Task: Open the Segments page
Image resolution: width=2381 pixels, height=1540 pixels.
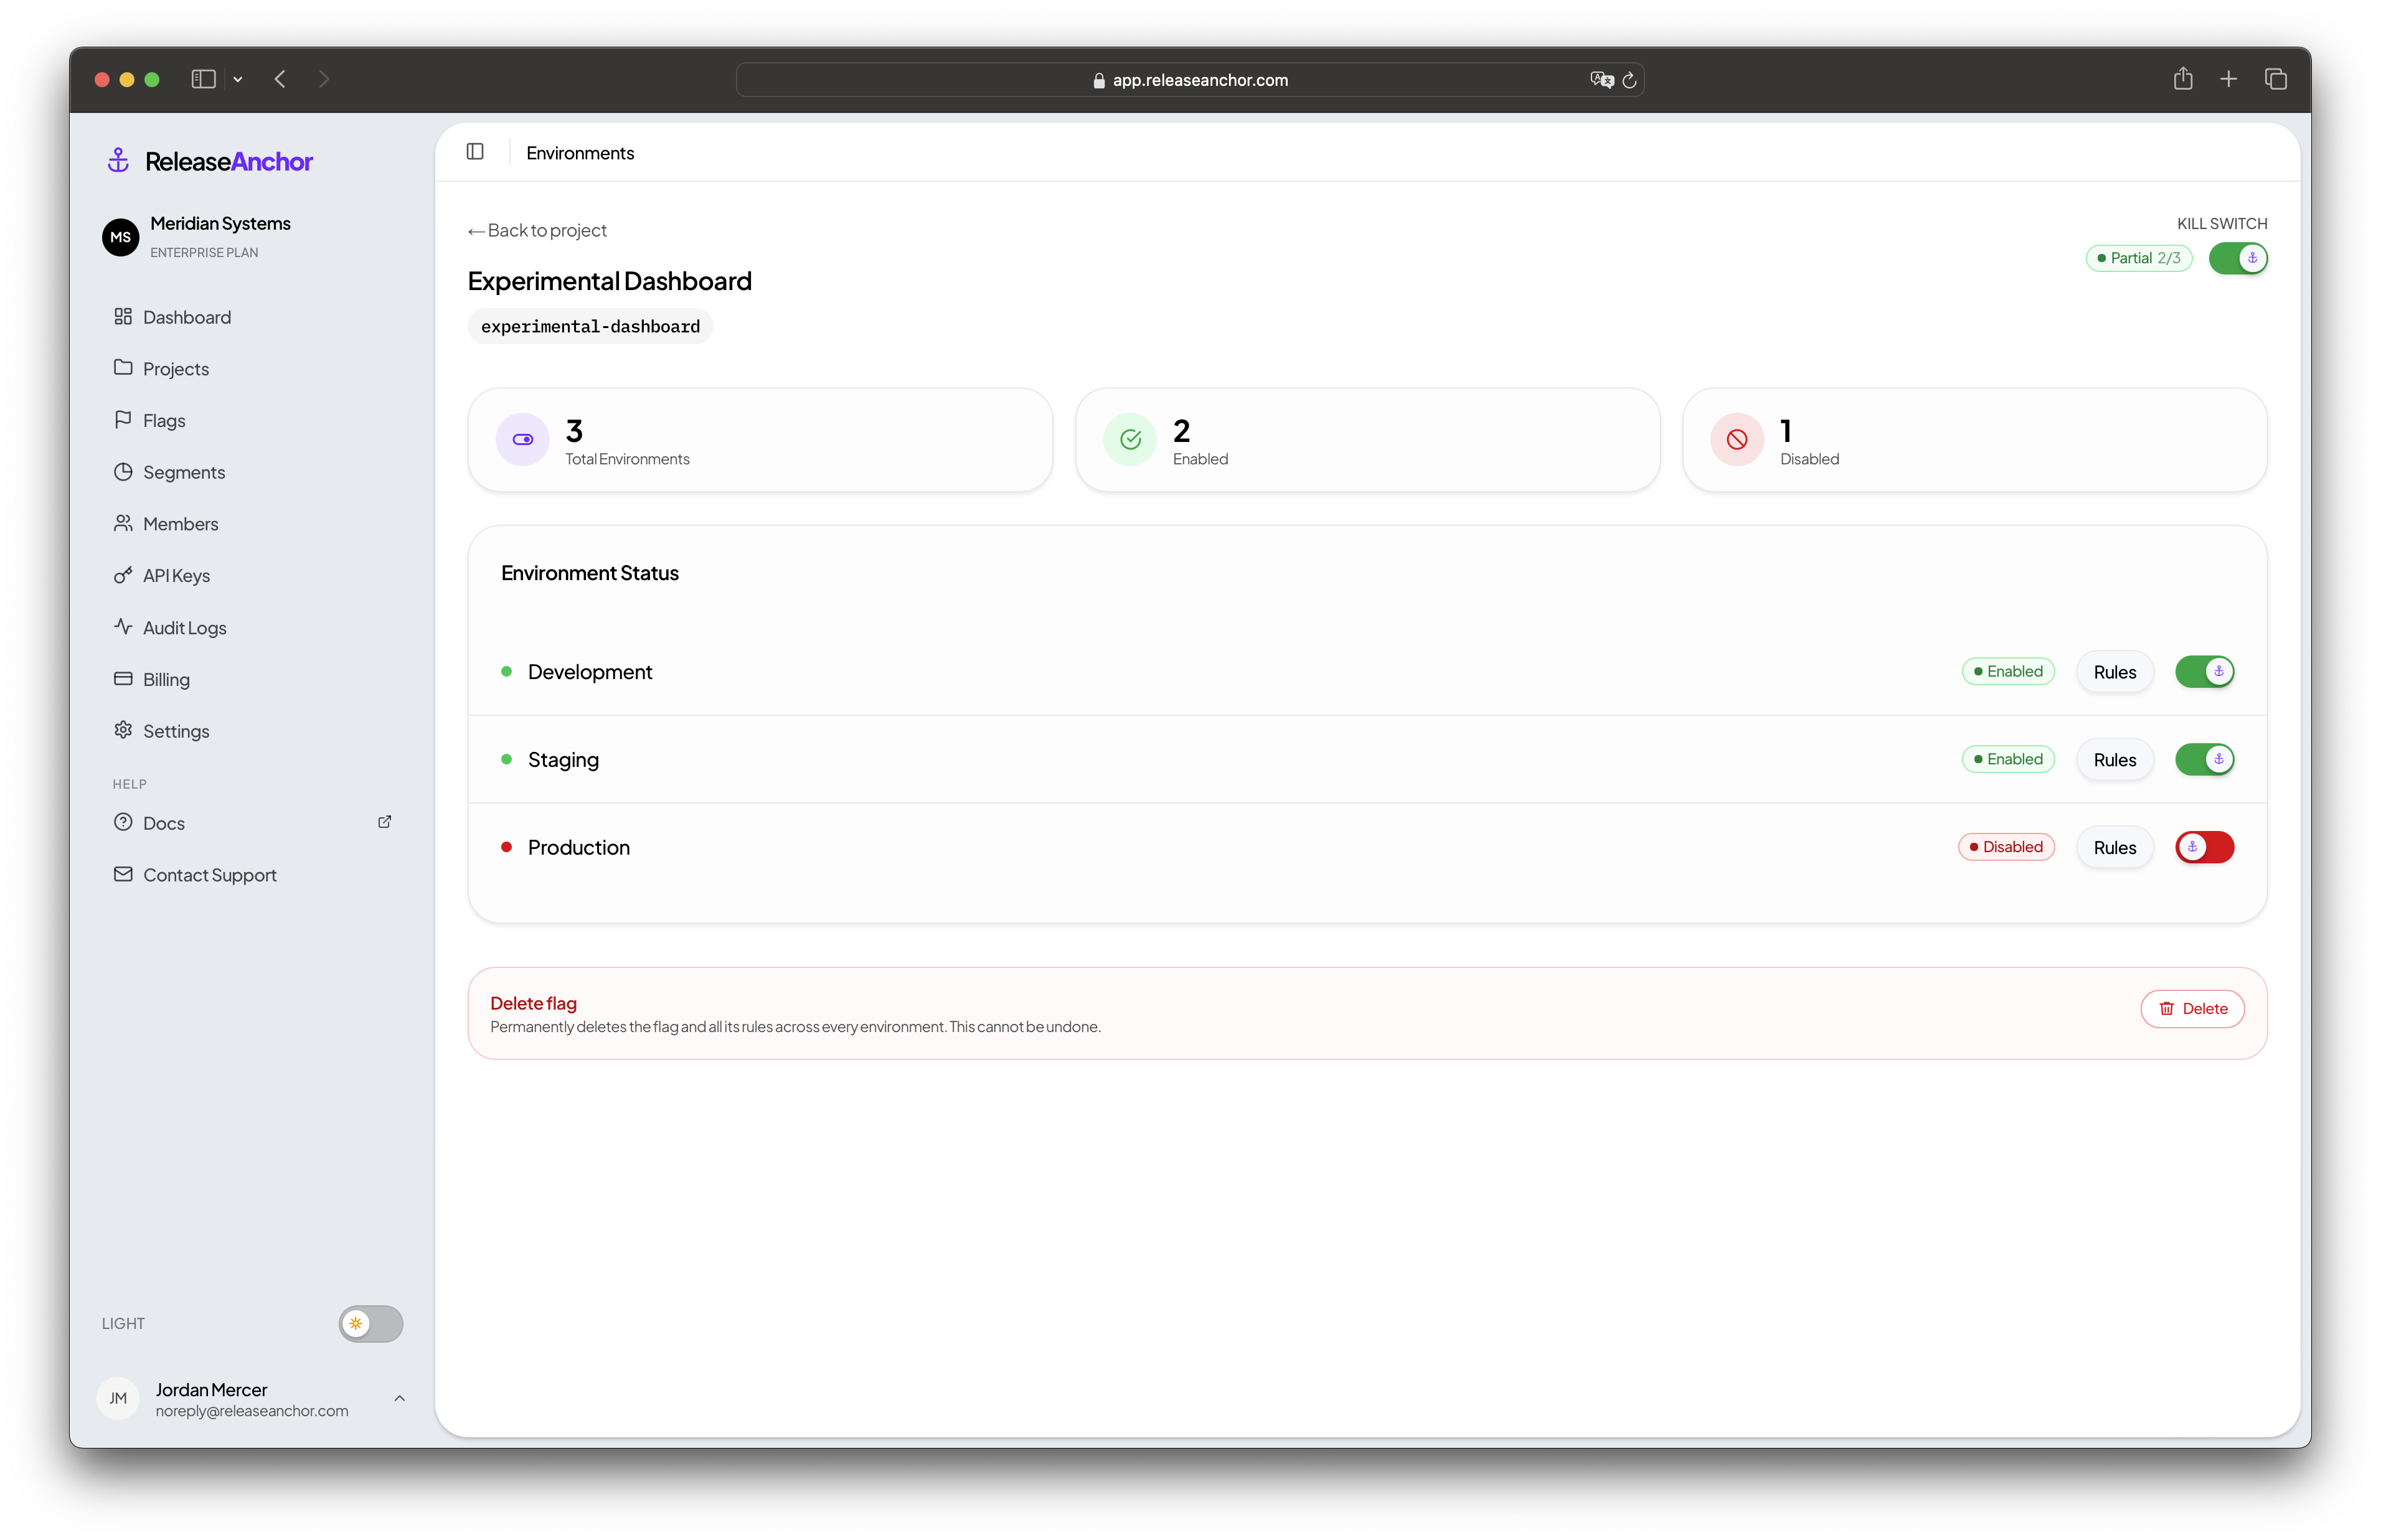Action: (x=252, y=472)
